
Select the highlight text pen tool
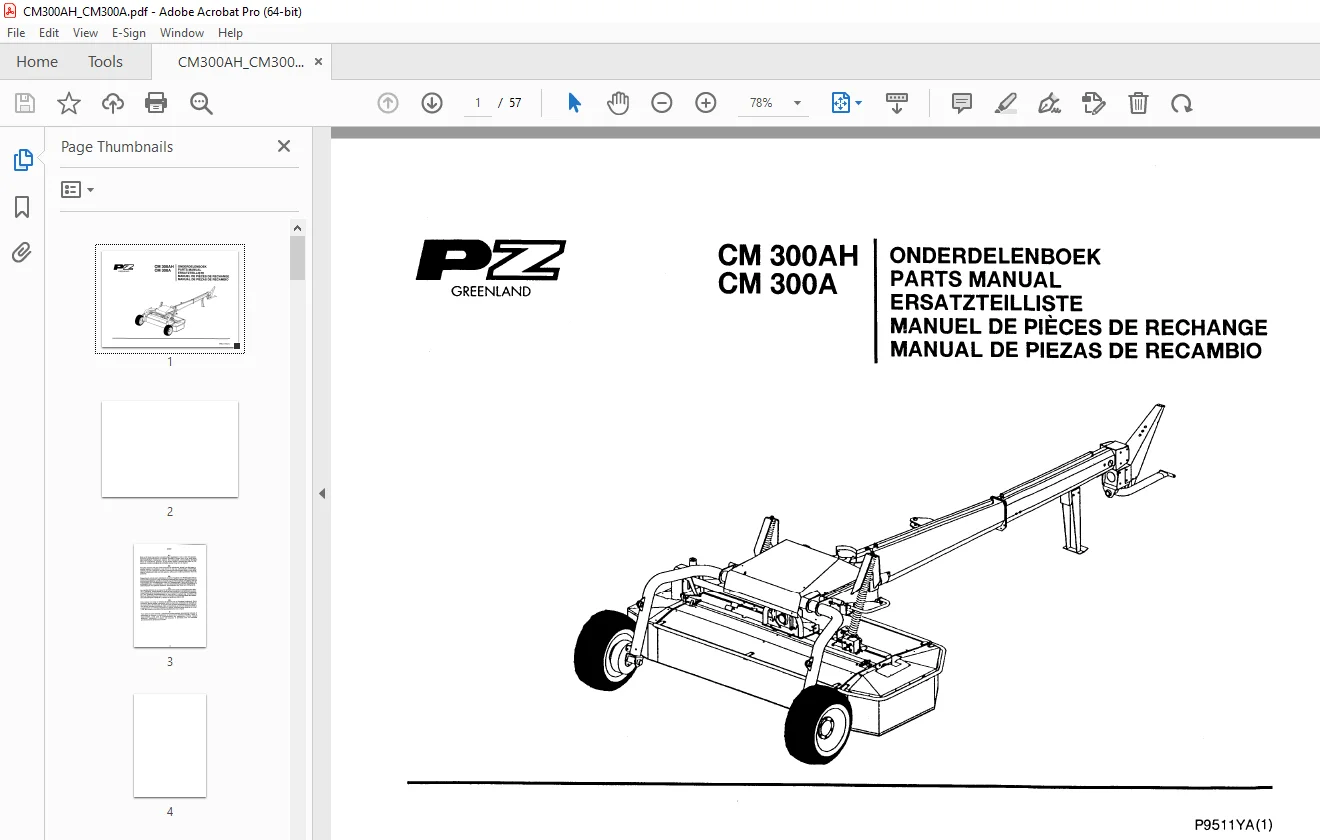pos(1006,103)
